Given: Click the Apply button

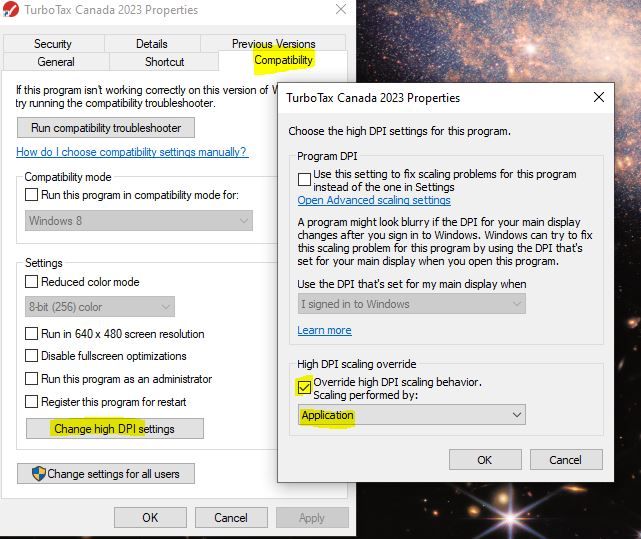Looking at the screenshot, I should pos(312,518).
